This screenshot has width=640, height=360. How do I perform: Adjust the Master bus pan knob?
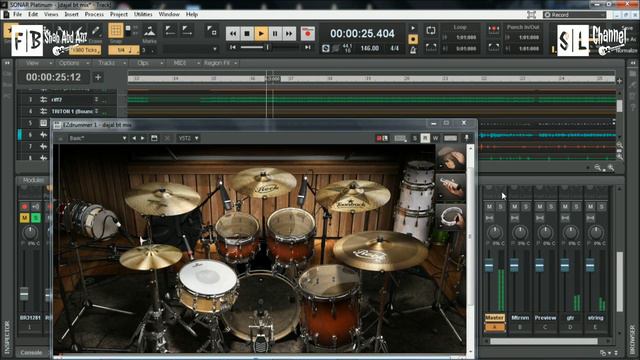click(495, 233)
